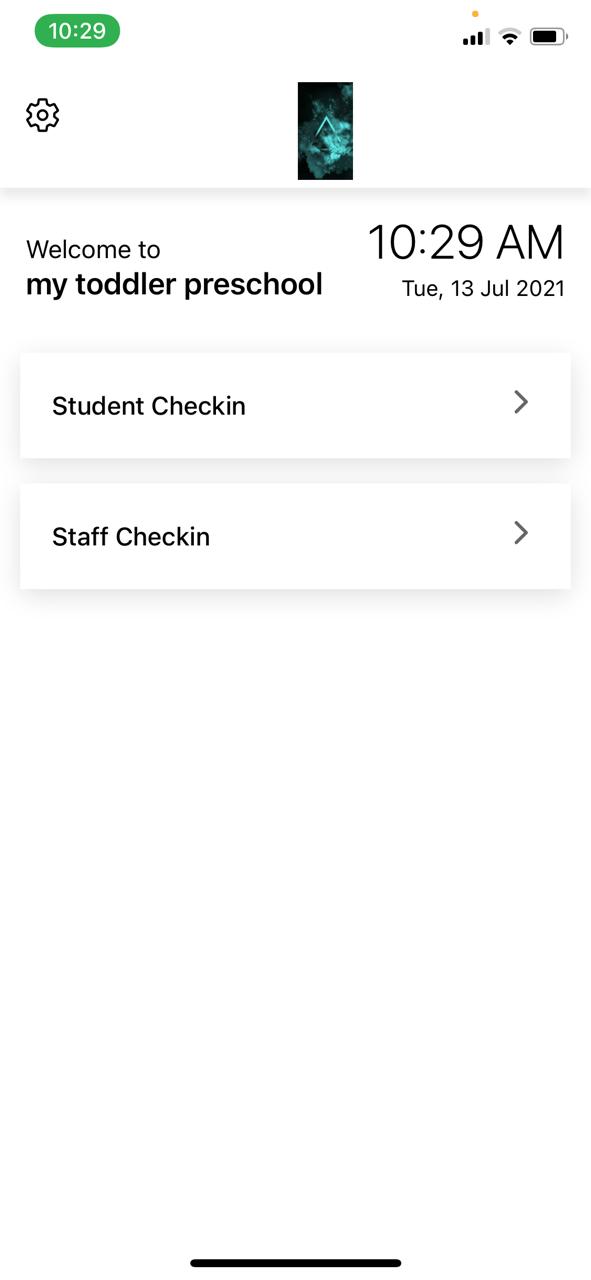591x1280 pixels.
Task: Tap the large 10:29 AM clock
Action: [466, 243]
